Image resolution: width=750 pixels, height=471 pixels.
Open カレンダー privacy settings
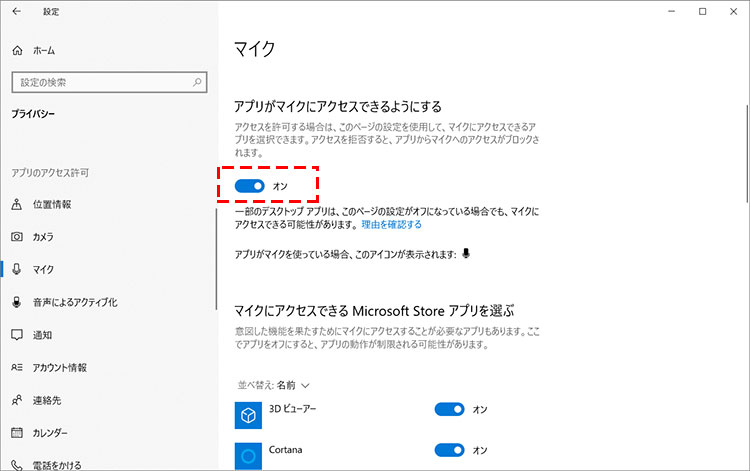[50, 433]
